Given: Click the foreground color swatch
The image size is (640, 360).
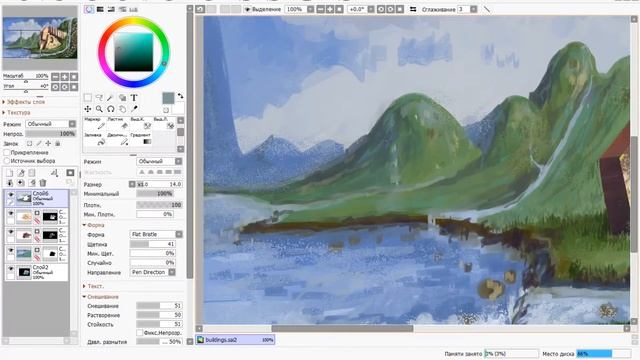Looking at the screenshot, I should (168, 98).
